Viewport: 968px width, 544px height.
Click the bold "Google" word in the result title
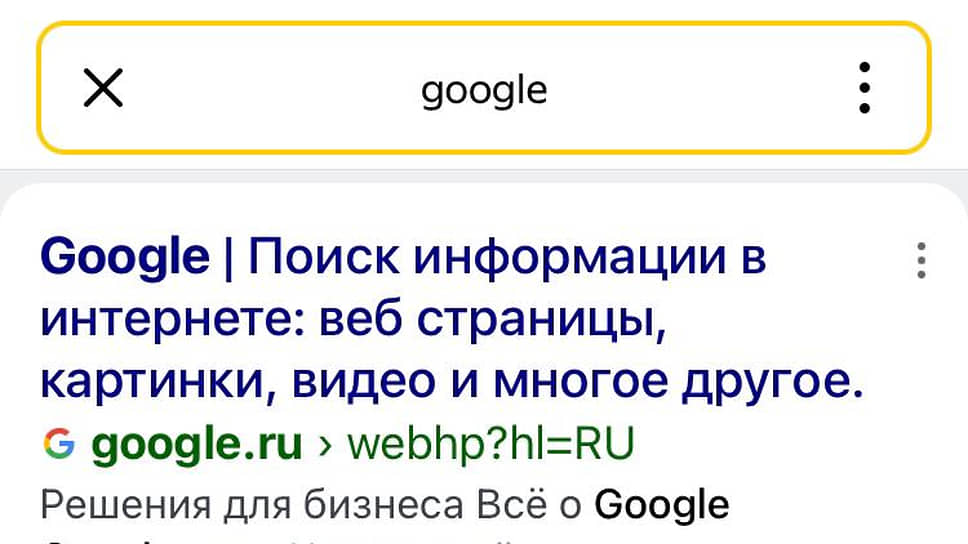point(125,259)
